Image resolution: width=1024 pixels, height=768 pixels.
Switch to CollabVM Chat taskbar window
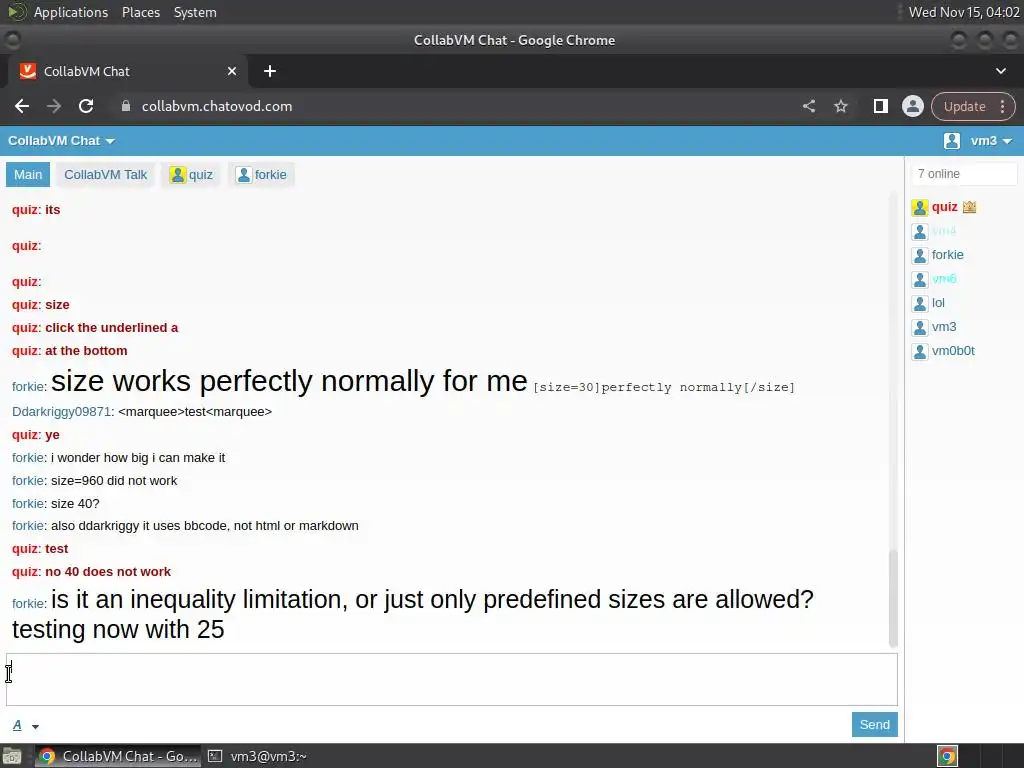(x=118, y=756)
